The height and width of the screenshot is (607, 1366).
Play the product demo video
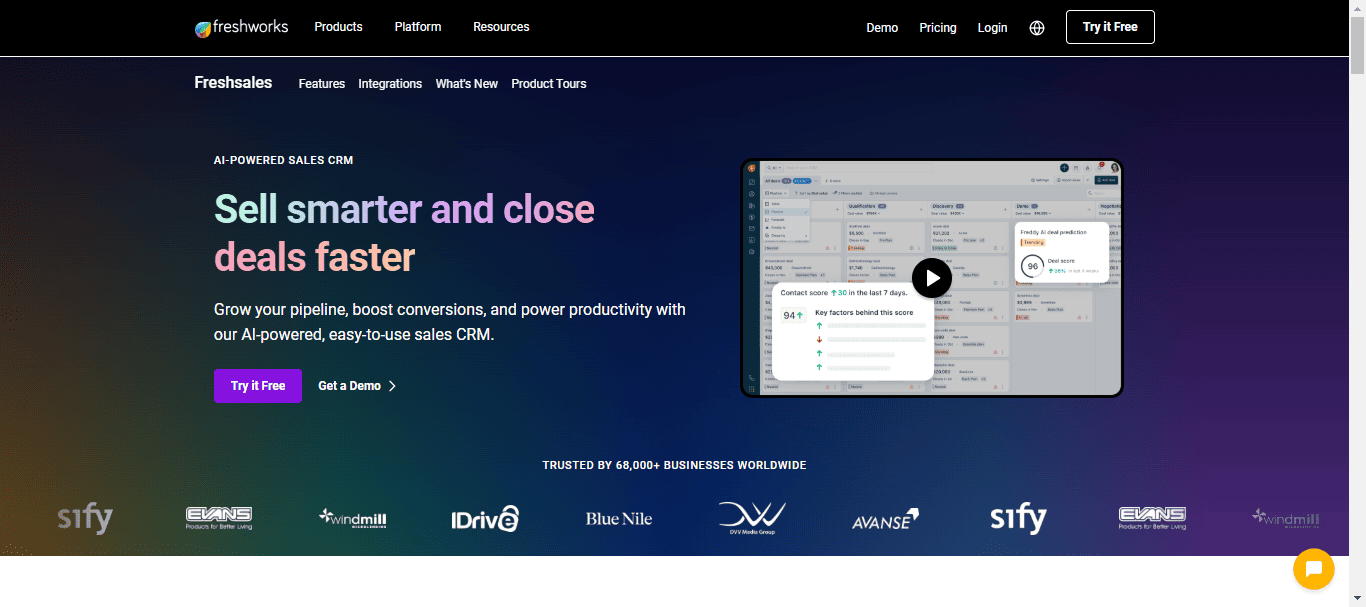coord(932,278)
